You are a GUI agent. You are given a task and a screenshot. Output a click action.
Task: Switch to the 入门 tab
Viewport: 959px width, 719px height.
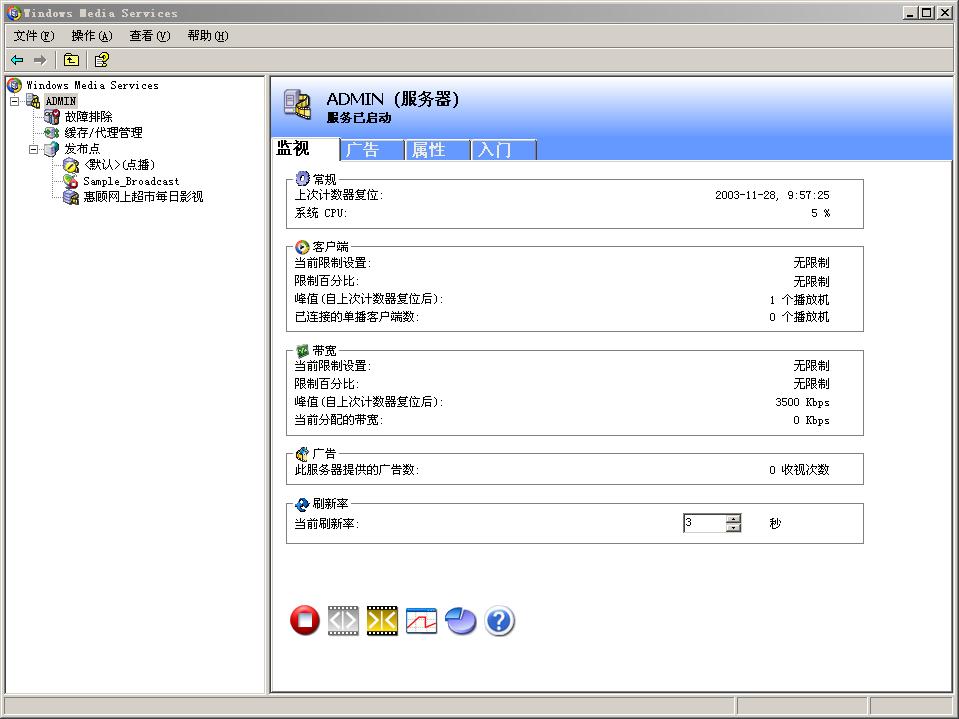[x=504, y=150]
